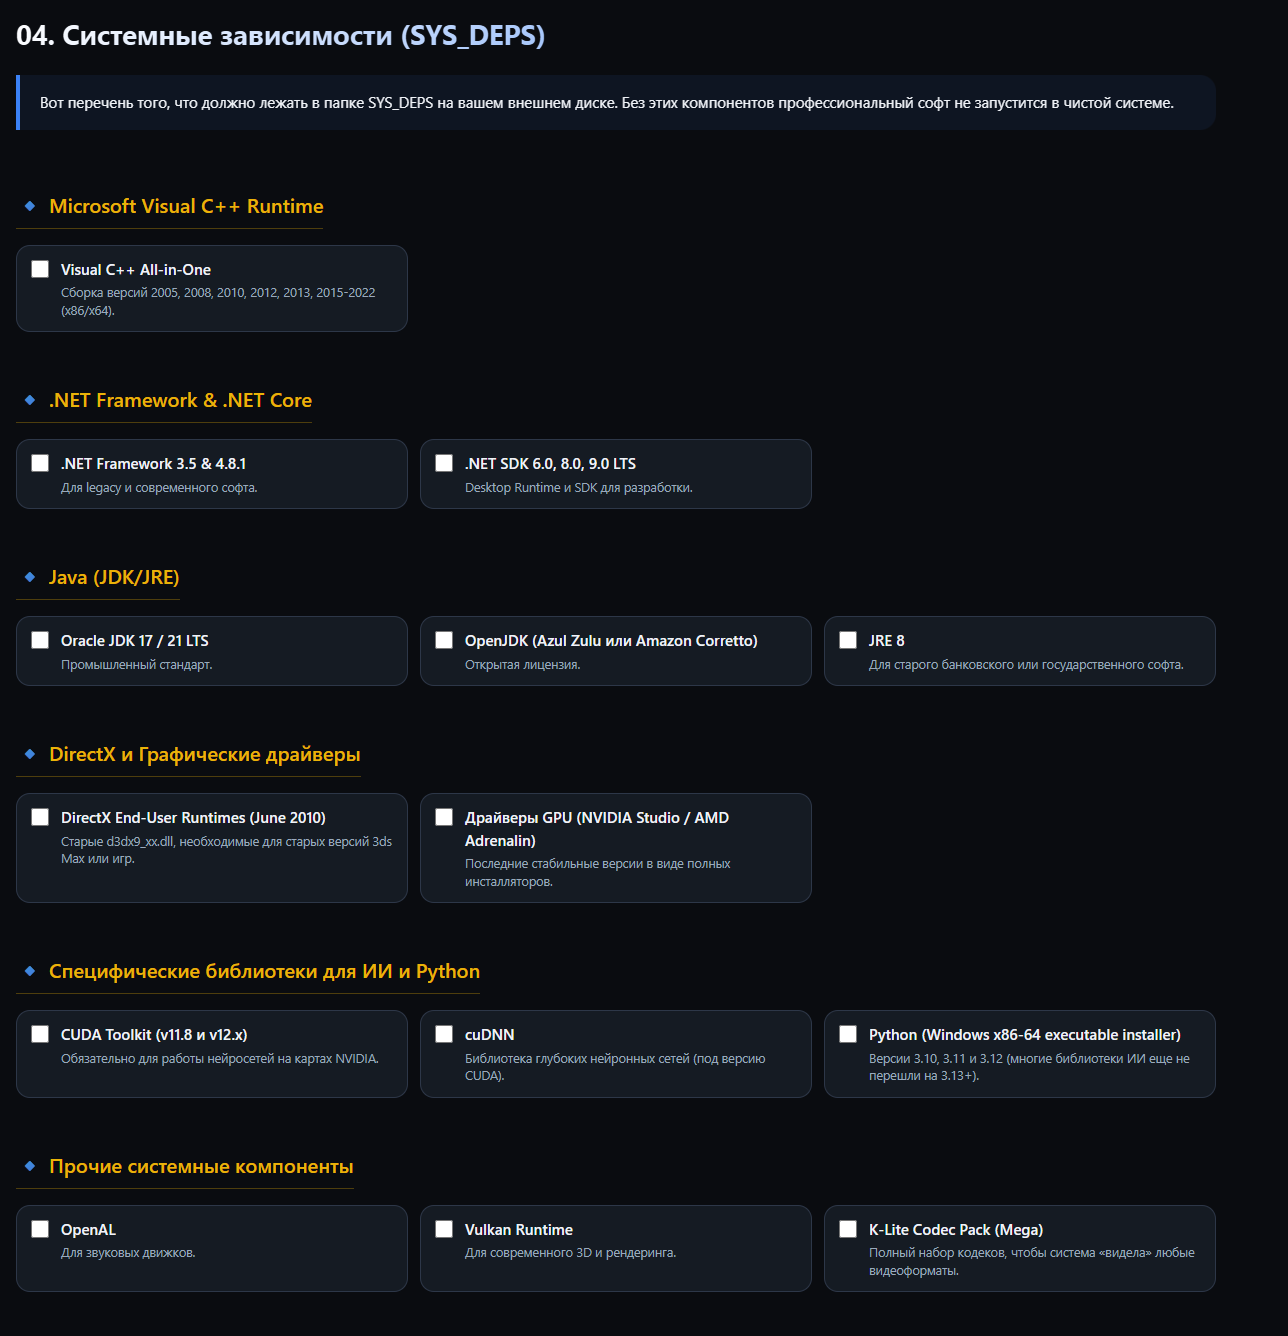The width and height of the screenshot is (1288, 1336).
Task: Mark Oracle JDK 17 / 21 LTS as done
Action: [40, 640]
